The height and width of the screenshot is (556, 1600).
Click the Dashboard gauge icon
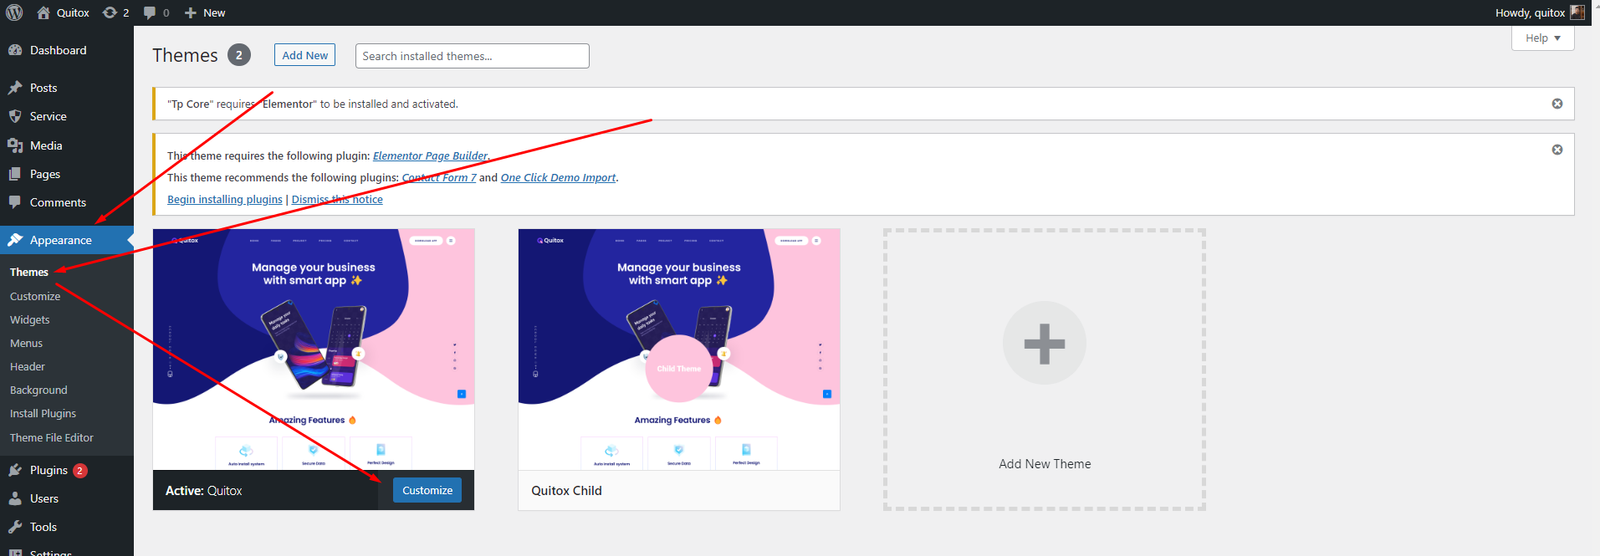[x=15, y=50]
